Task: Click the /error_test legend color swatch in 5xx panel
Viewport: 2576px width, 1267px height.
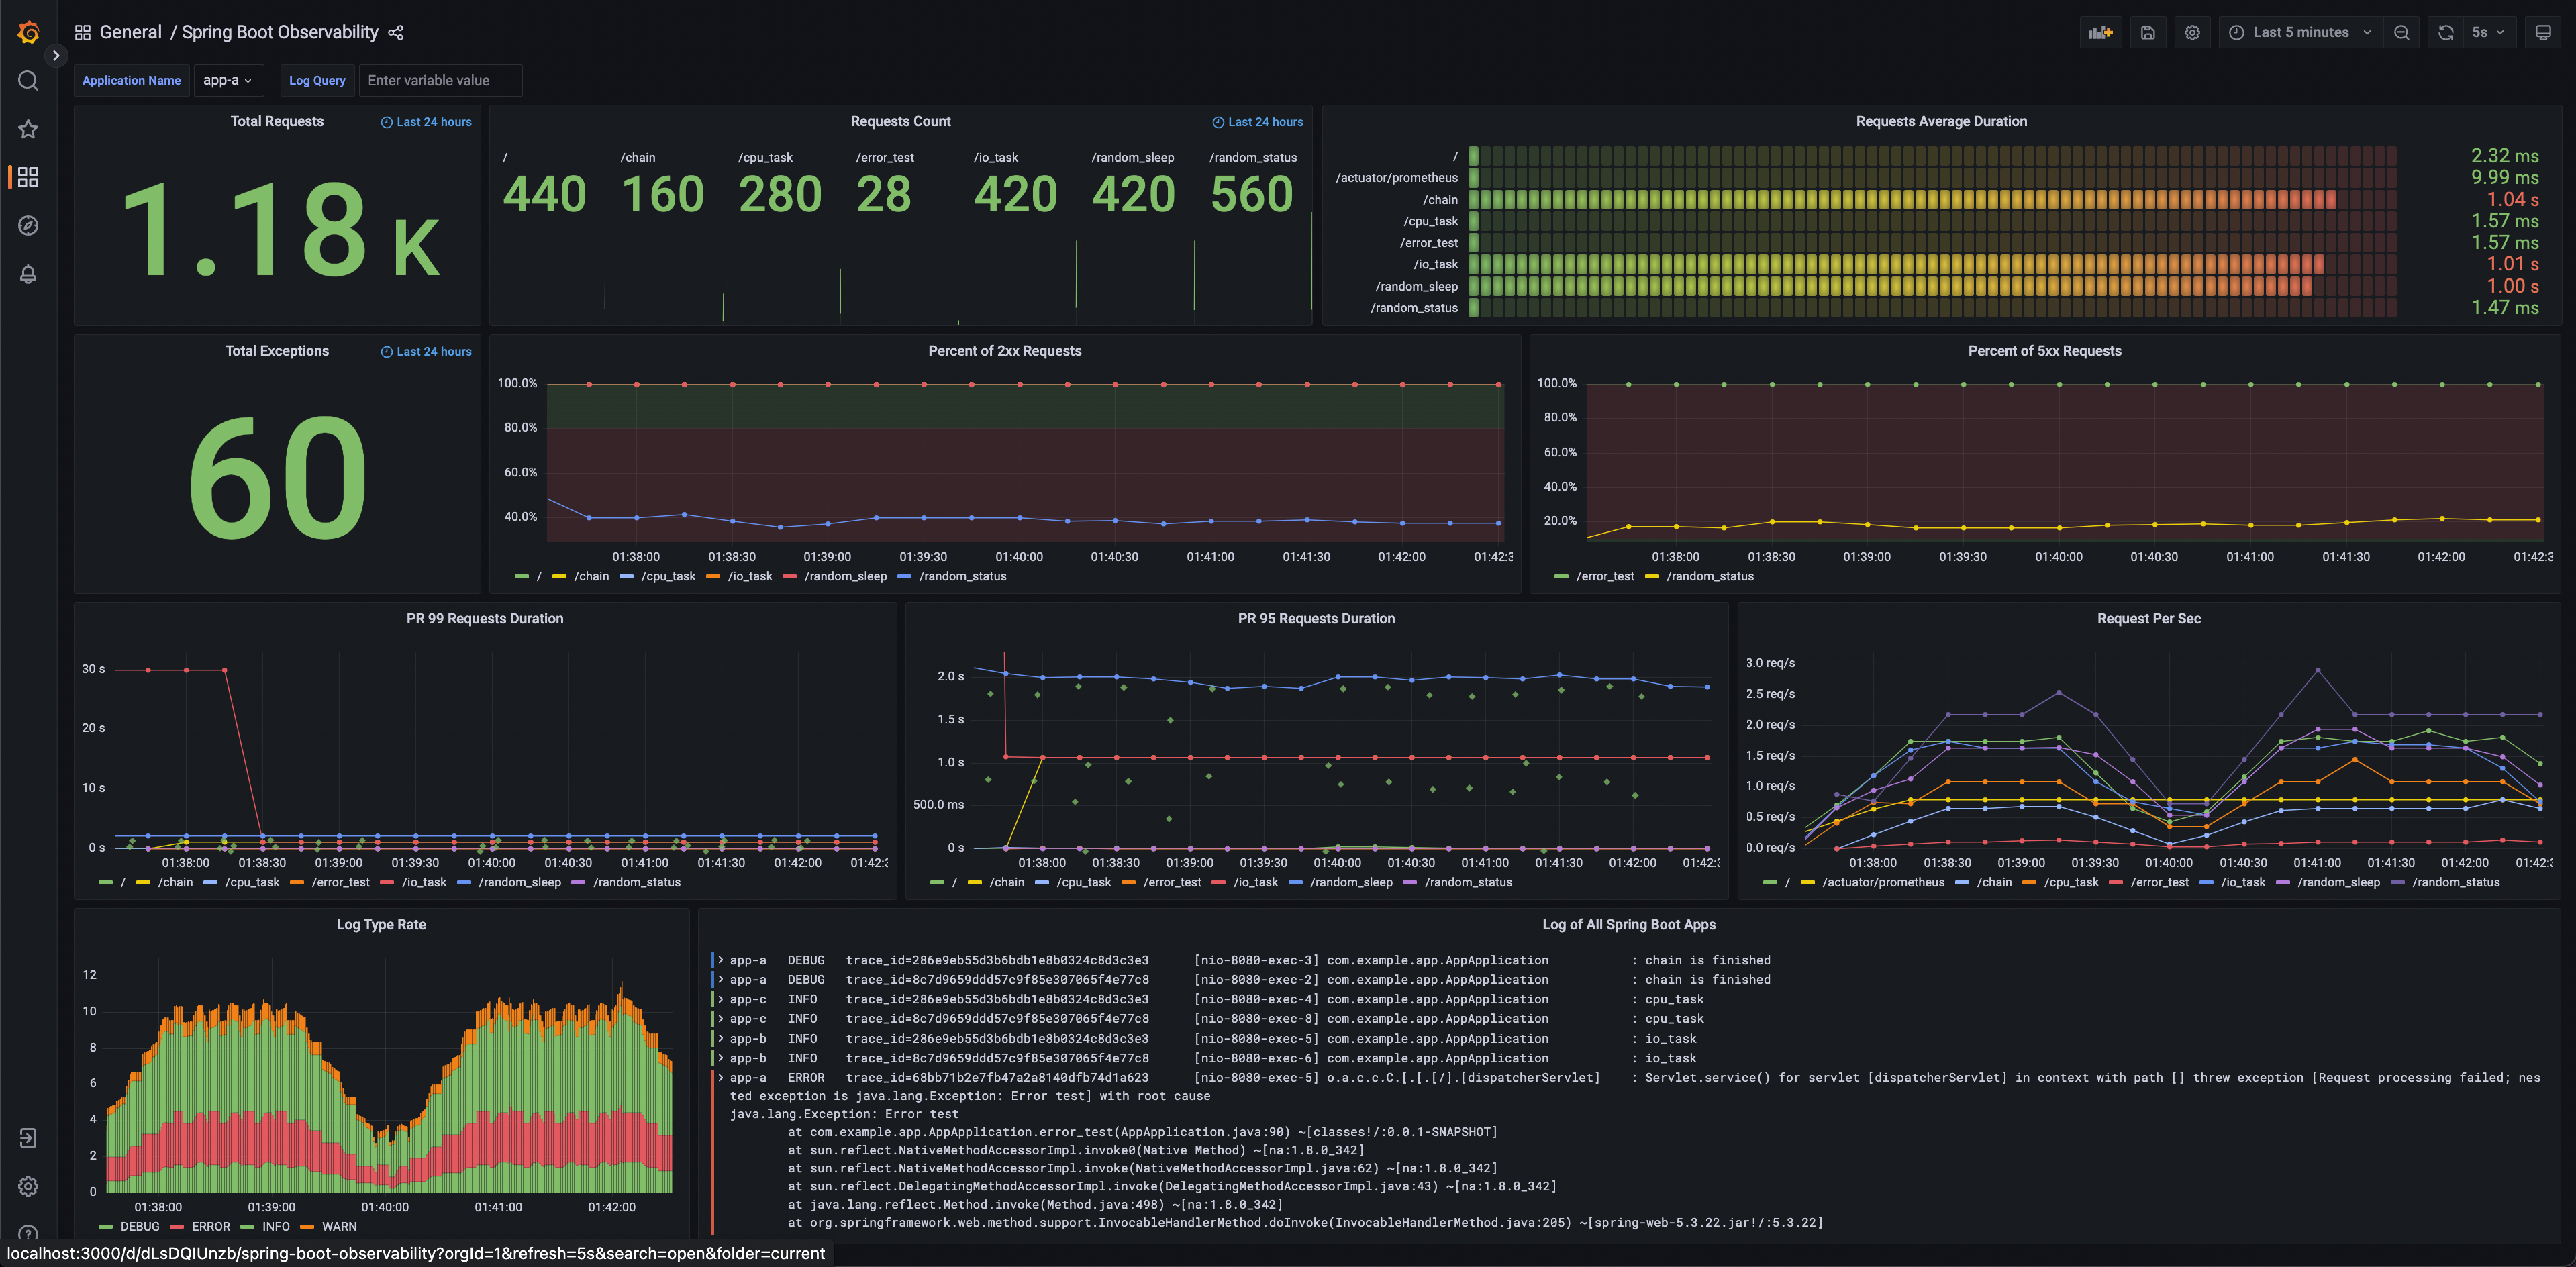Action: coord(1561,576)
